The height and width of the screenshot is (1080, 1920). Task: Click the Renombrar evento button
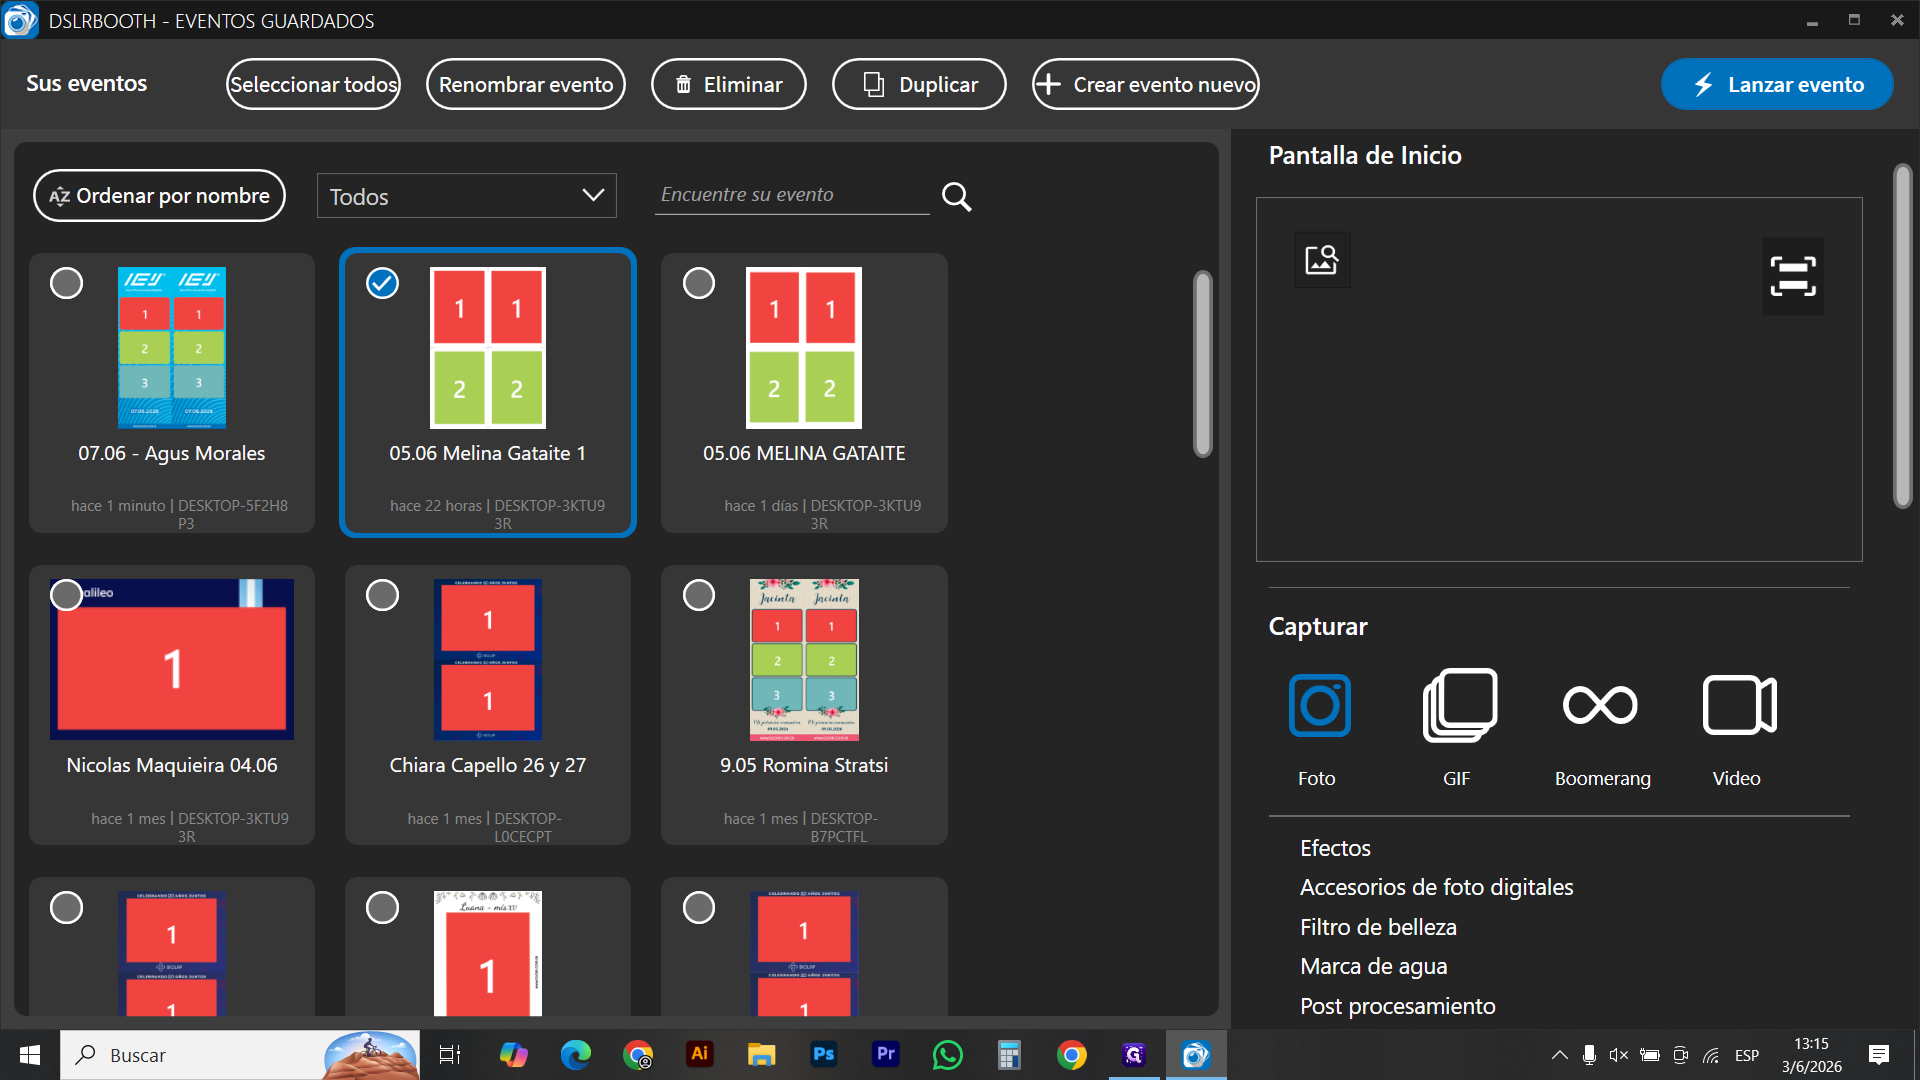pos(526,84)
